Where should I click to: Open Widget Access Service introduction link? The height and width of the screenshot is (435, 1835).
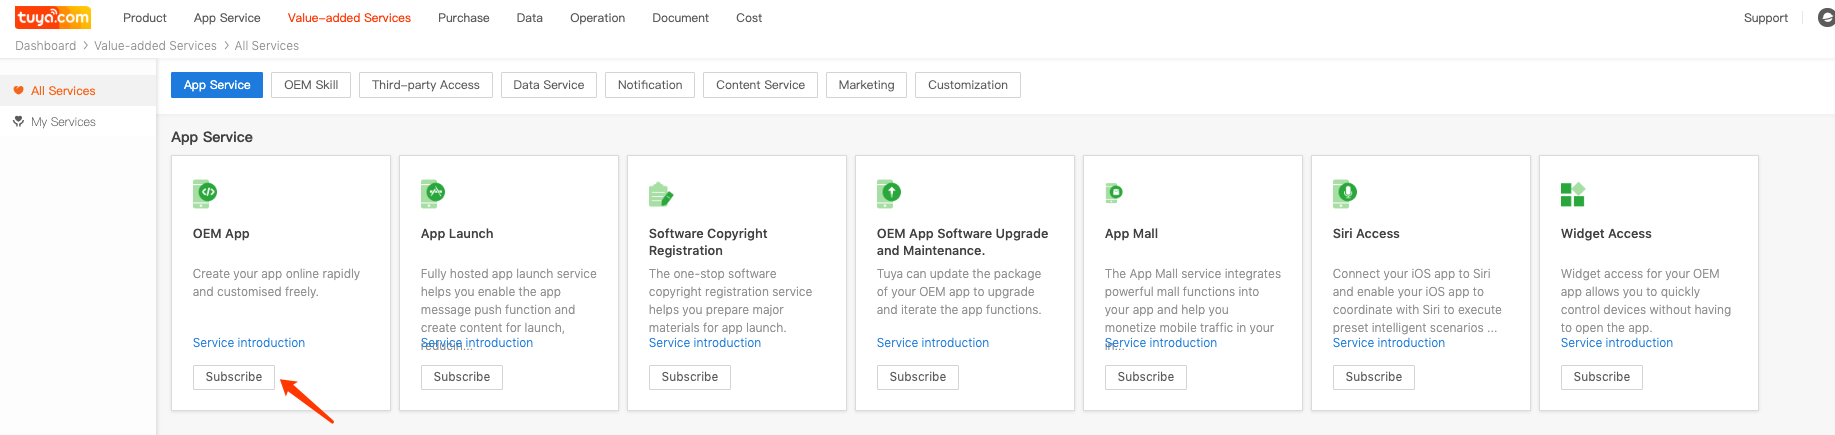pos(1617,343)
